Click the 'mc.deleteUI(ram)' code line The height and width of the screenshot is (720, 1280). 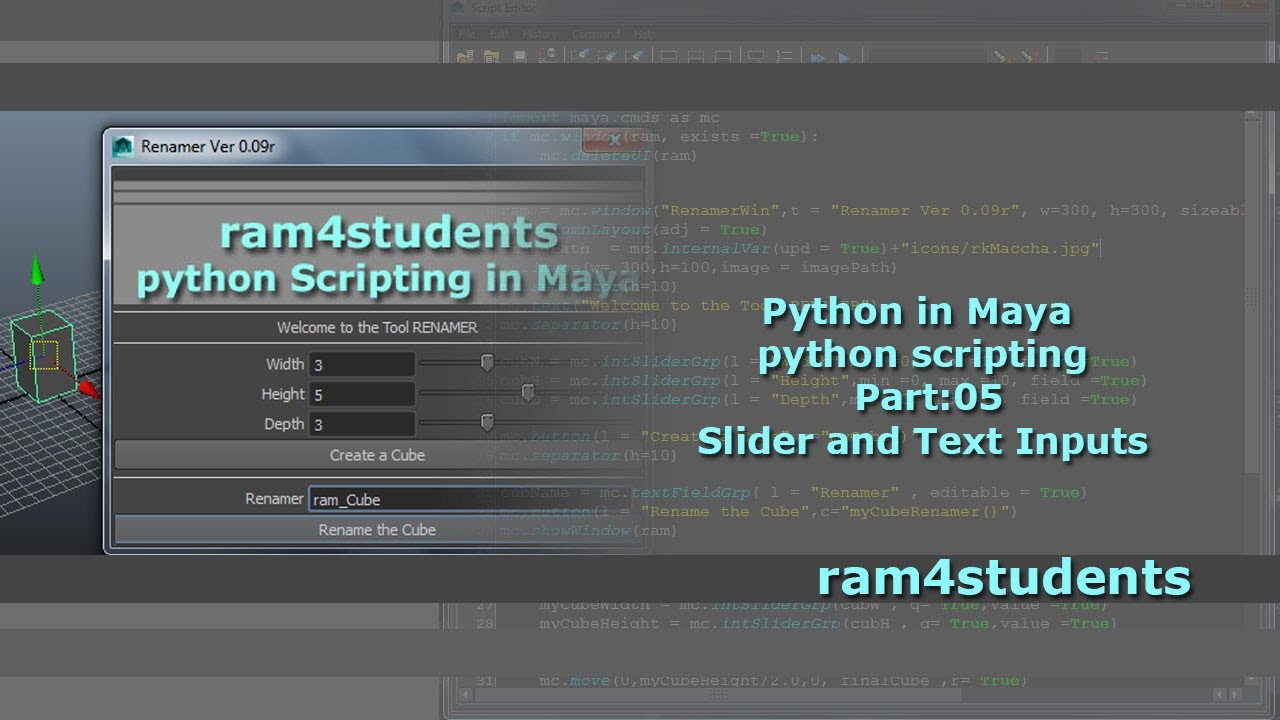click(618, 155)
